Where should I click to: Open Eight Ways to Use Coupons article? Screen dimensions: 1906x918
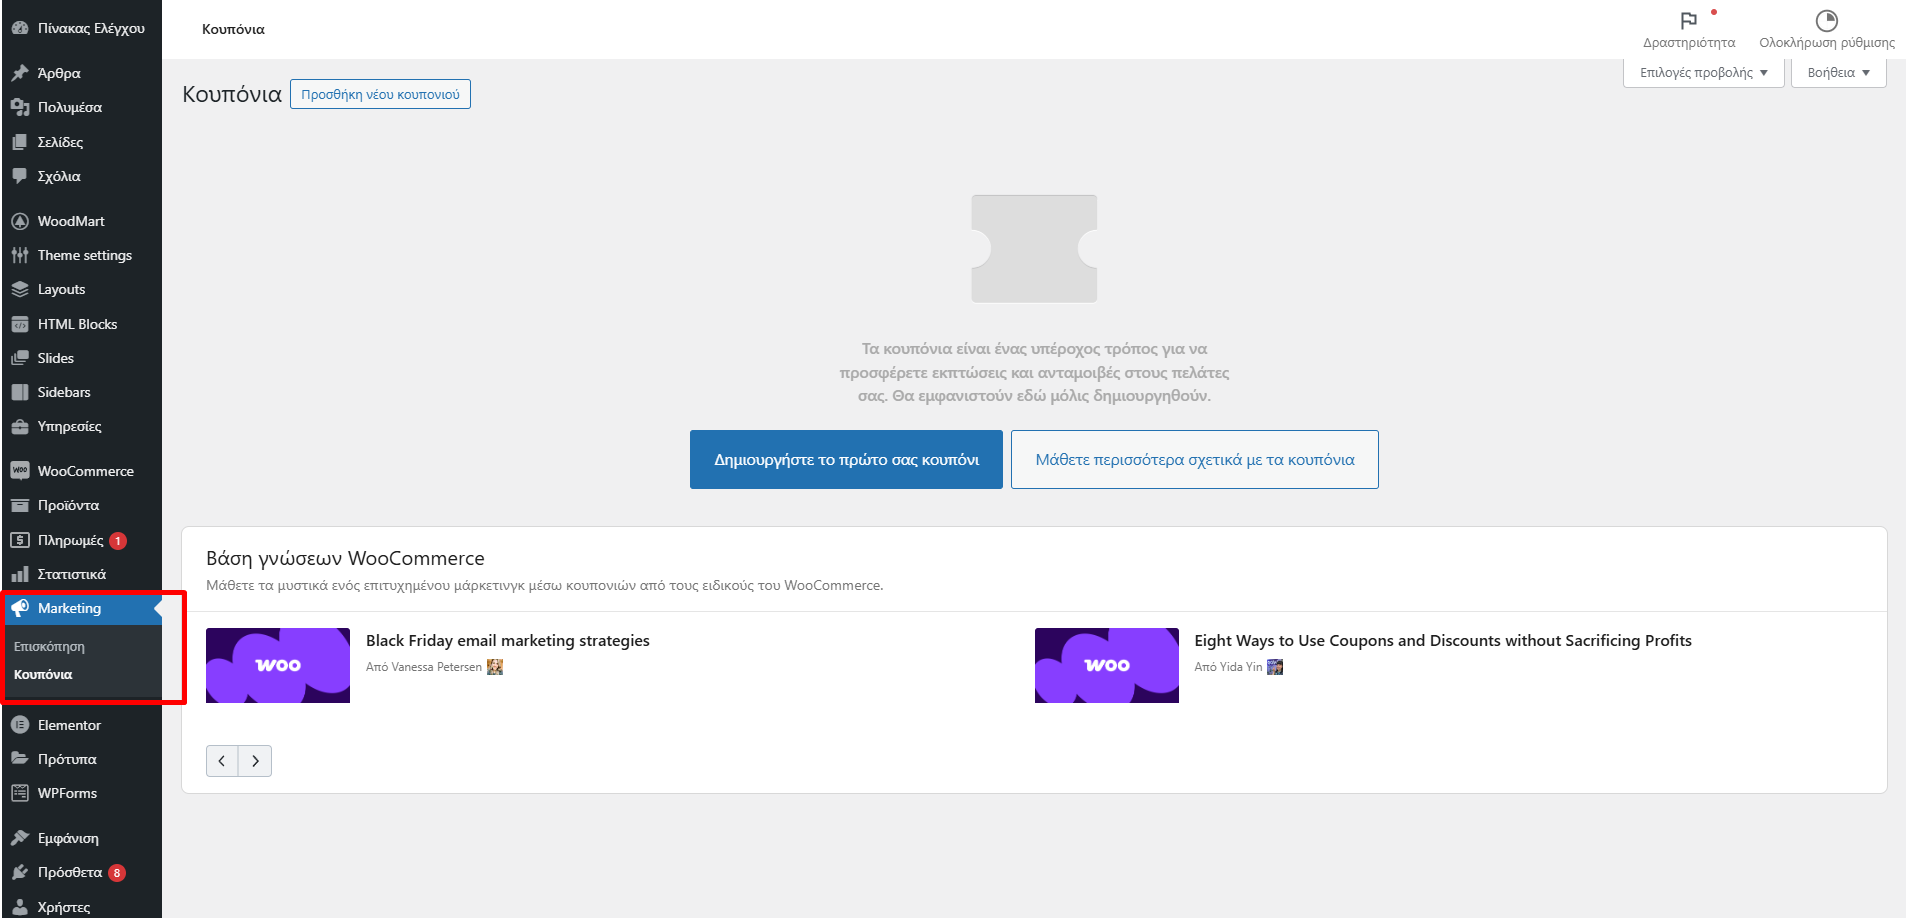(1443, 641)
